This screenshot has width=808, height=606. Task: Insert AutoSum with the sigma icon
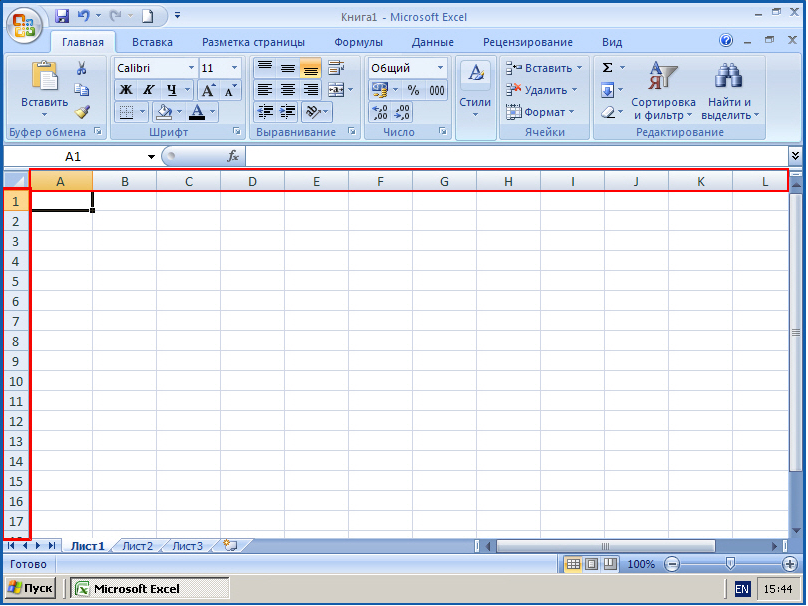pyautogui.click(x=608, y=68)
